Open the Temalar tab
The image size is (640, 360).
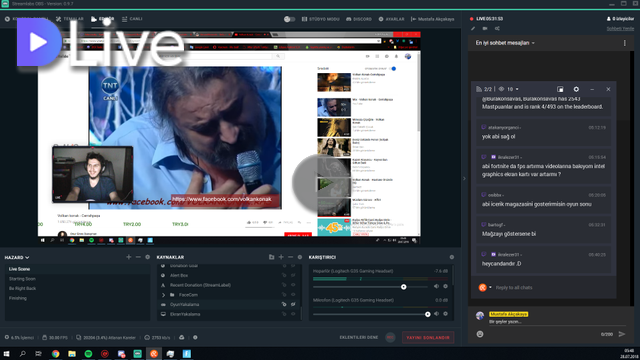point(69,19)
